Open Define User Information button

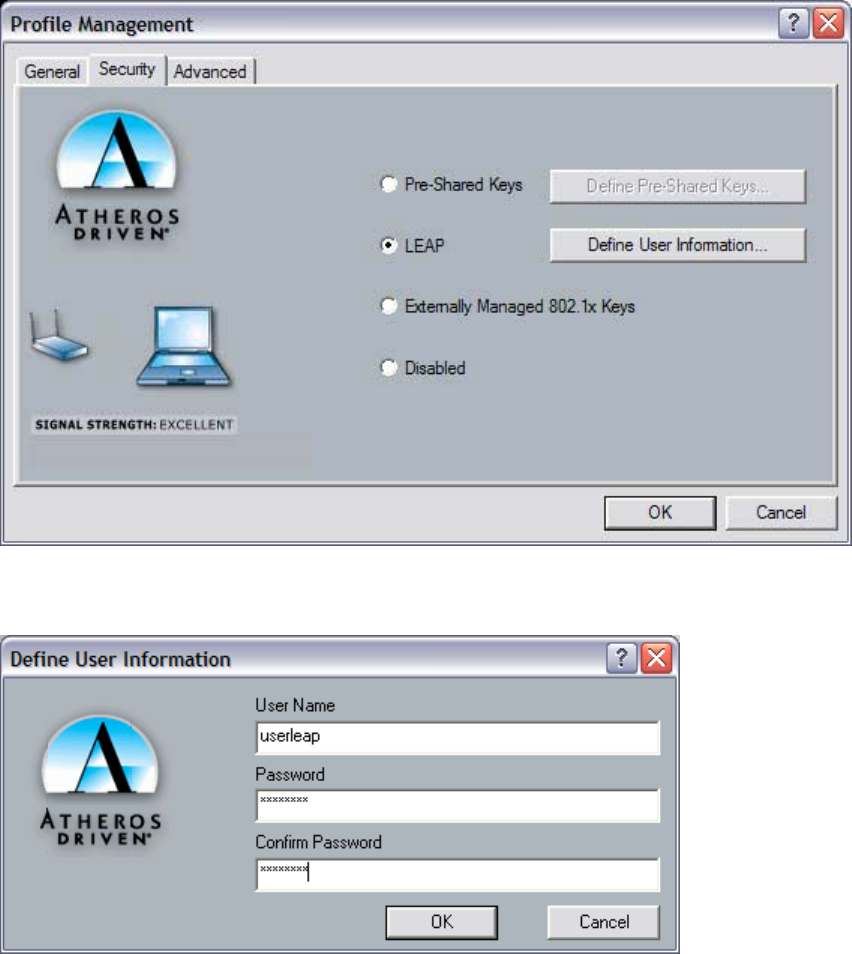[x=677, y=245]
